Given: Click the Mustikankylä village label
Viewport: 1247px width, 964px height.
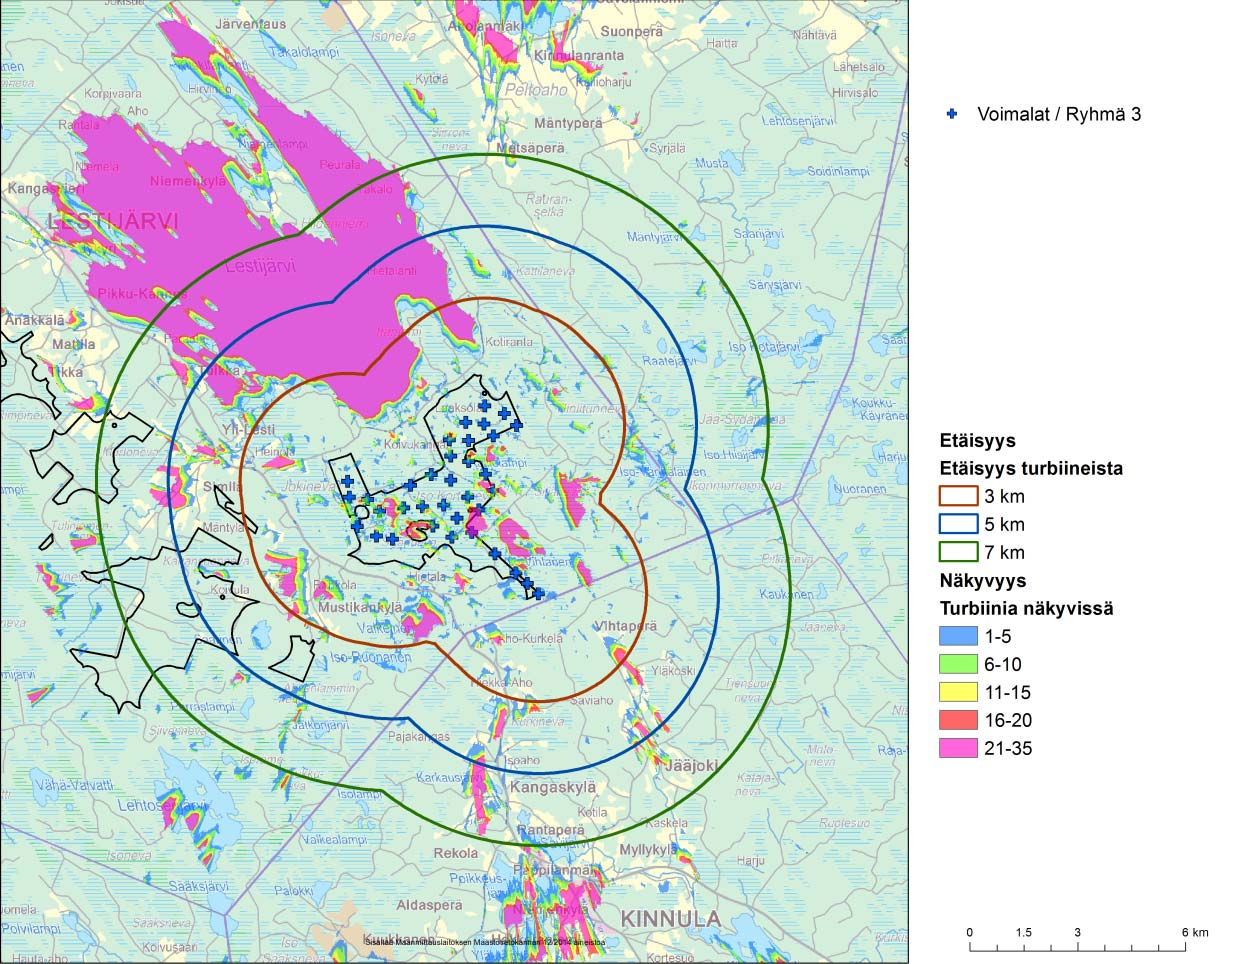Looking at the screenshot, I should pyautogui.click(x=360, y=607).
